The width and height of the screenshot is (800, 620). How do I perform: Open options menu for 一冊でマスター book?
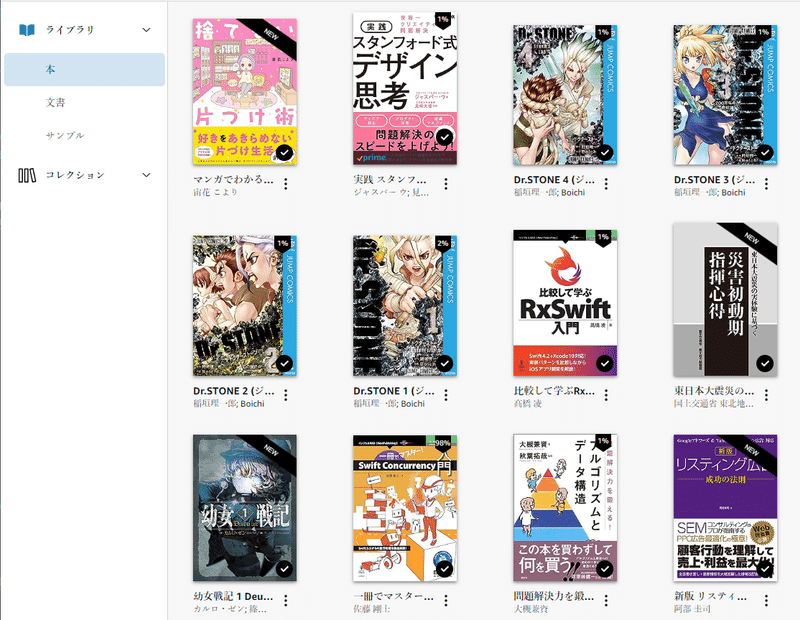pos(446,601)
